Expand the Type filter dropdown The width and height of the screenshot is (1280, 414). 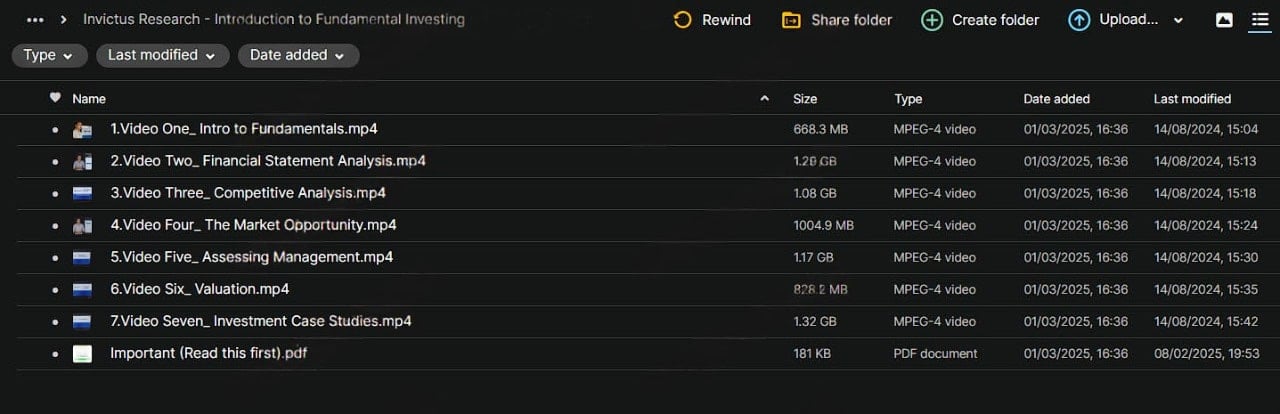[x=49, y=56]
